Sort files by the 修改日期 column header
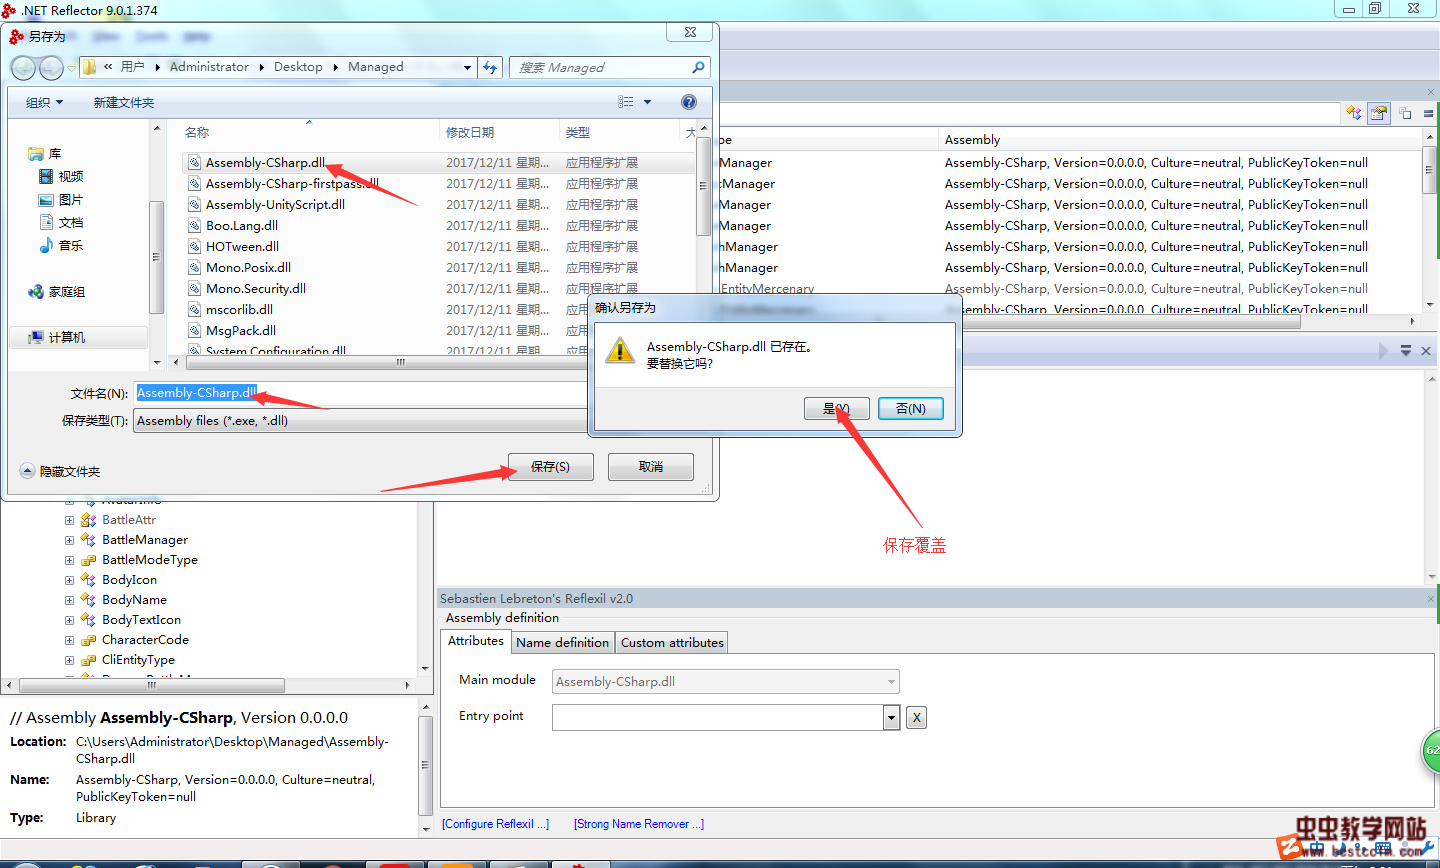Screen dimensions: 1440x868 click(470, 132)
